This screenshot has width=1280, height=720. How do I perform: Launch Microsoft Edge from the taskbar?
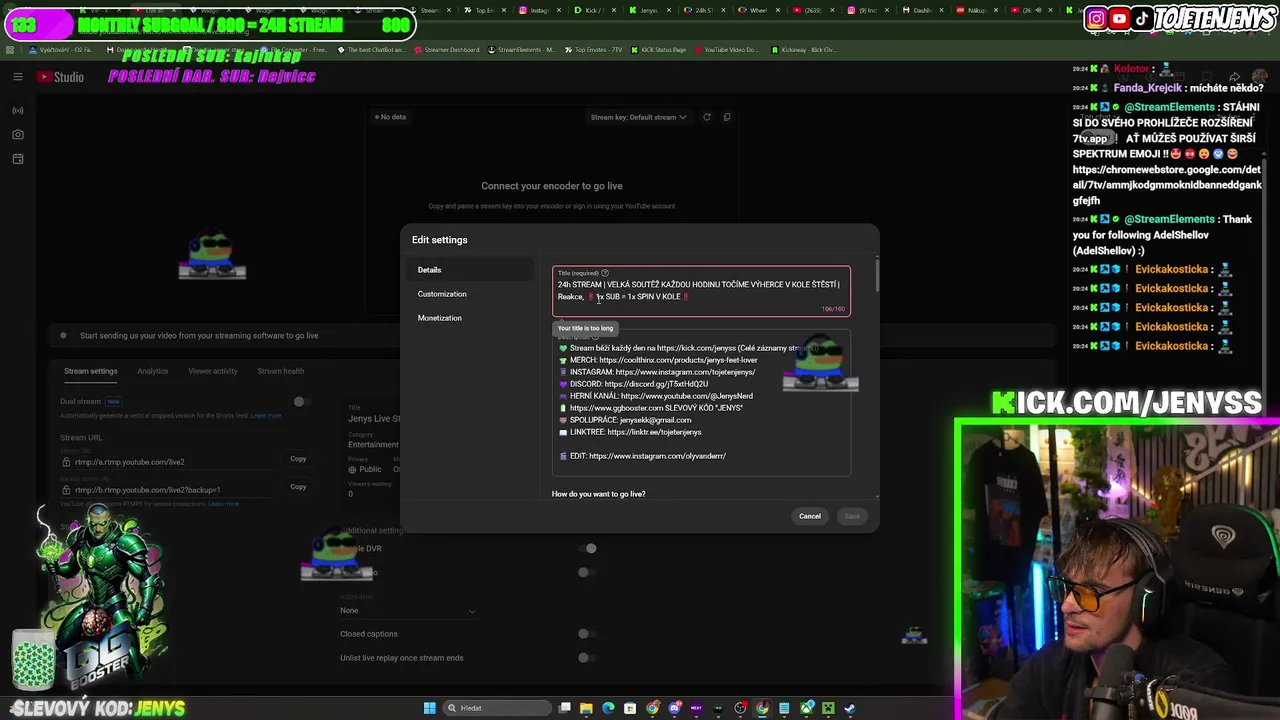click(x=608, y=708)
